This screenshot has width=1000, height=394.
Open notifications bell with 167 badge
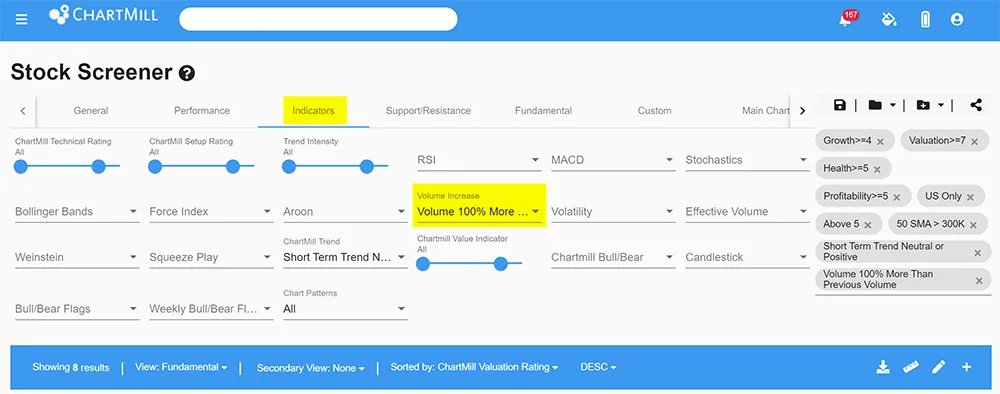pyautogui.click(x=846, y=19)
